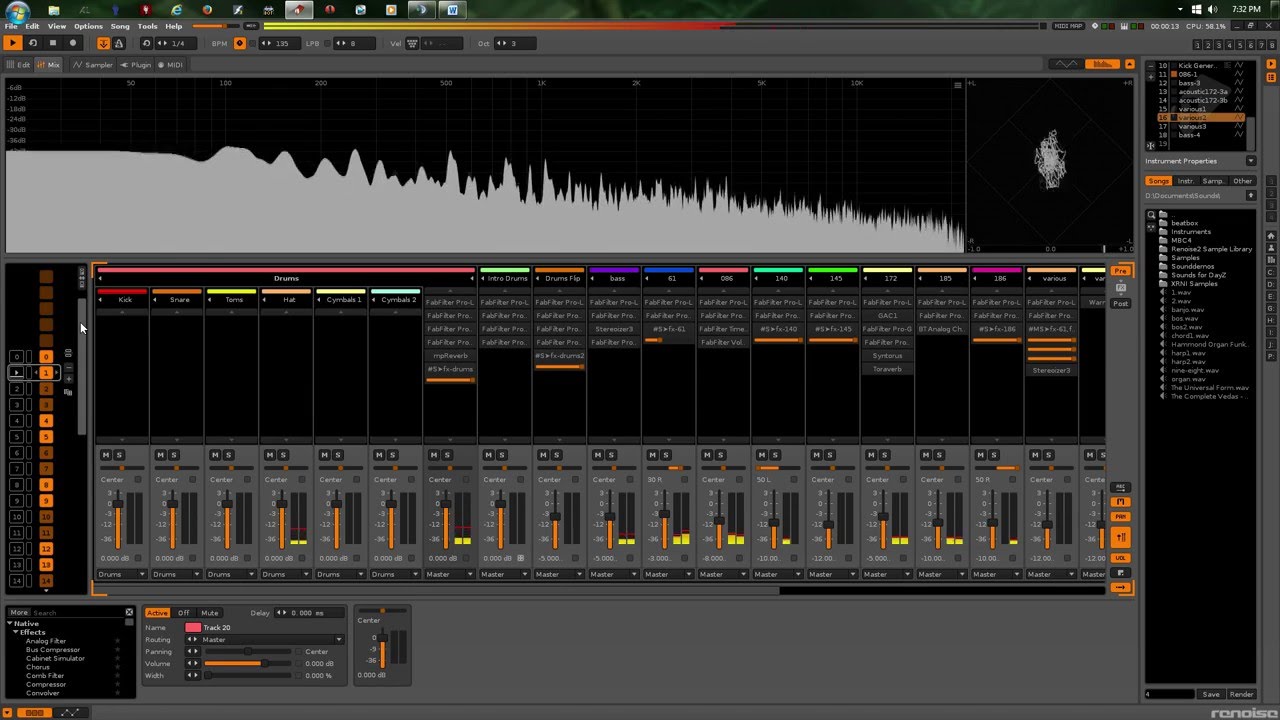Toggle the metronome icon
The image size is (1280, 720).
point(119,43)
